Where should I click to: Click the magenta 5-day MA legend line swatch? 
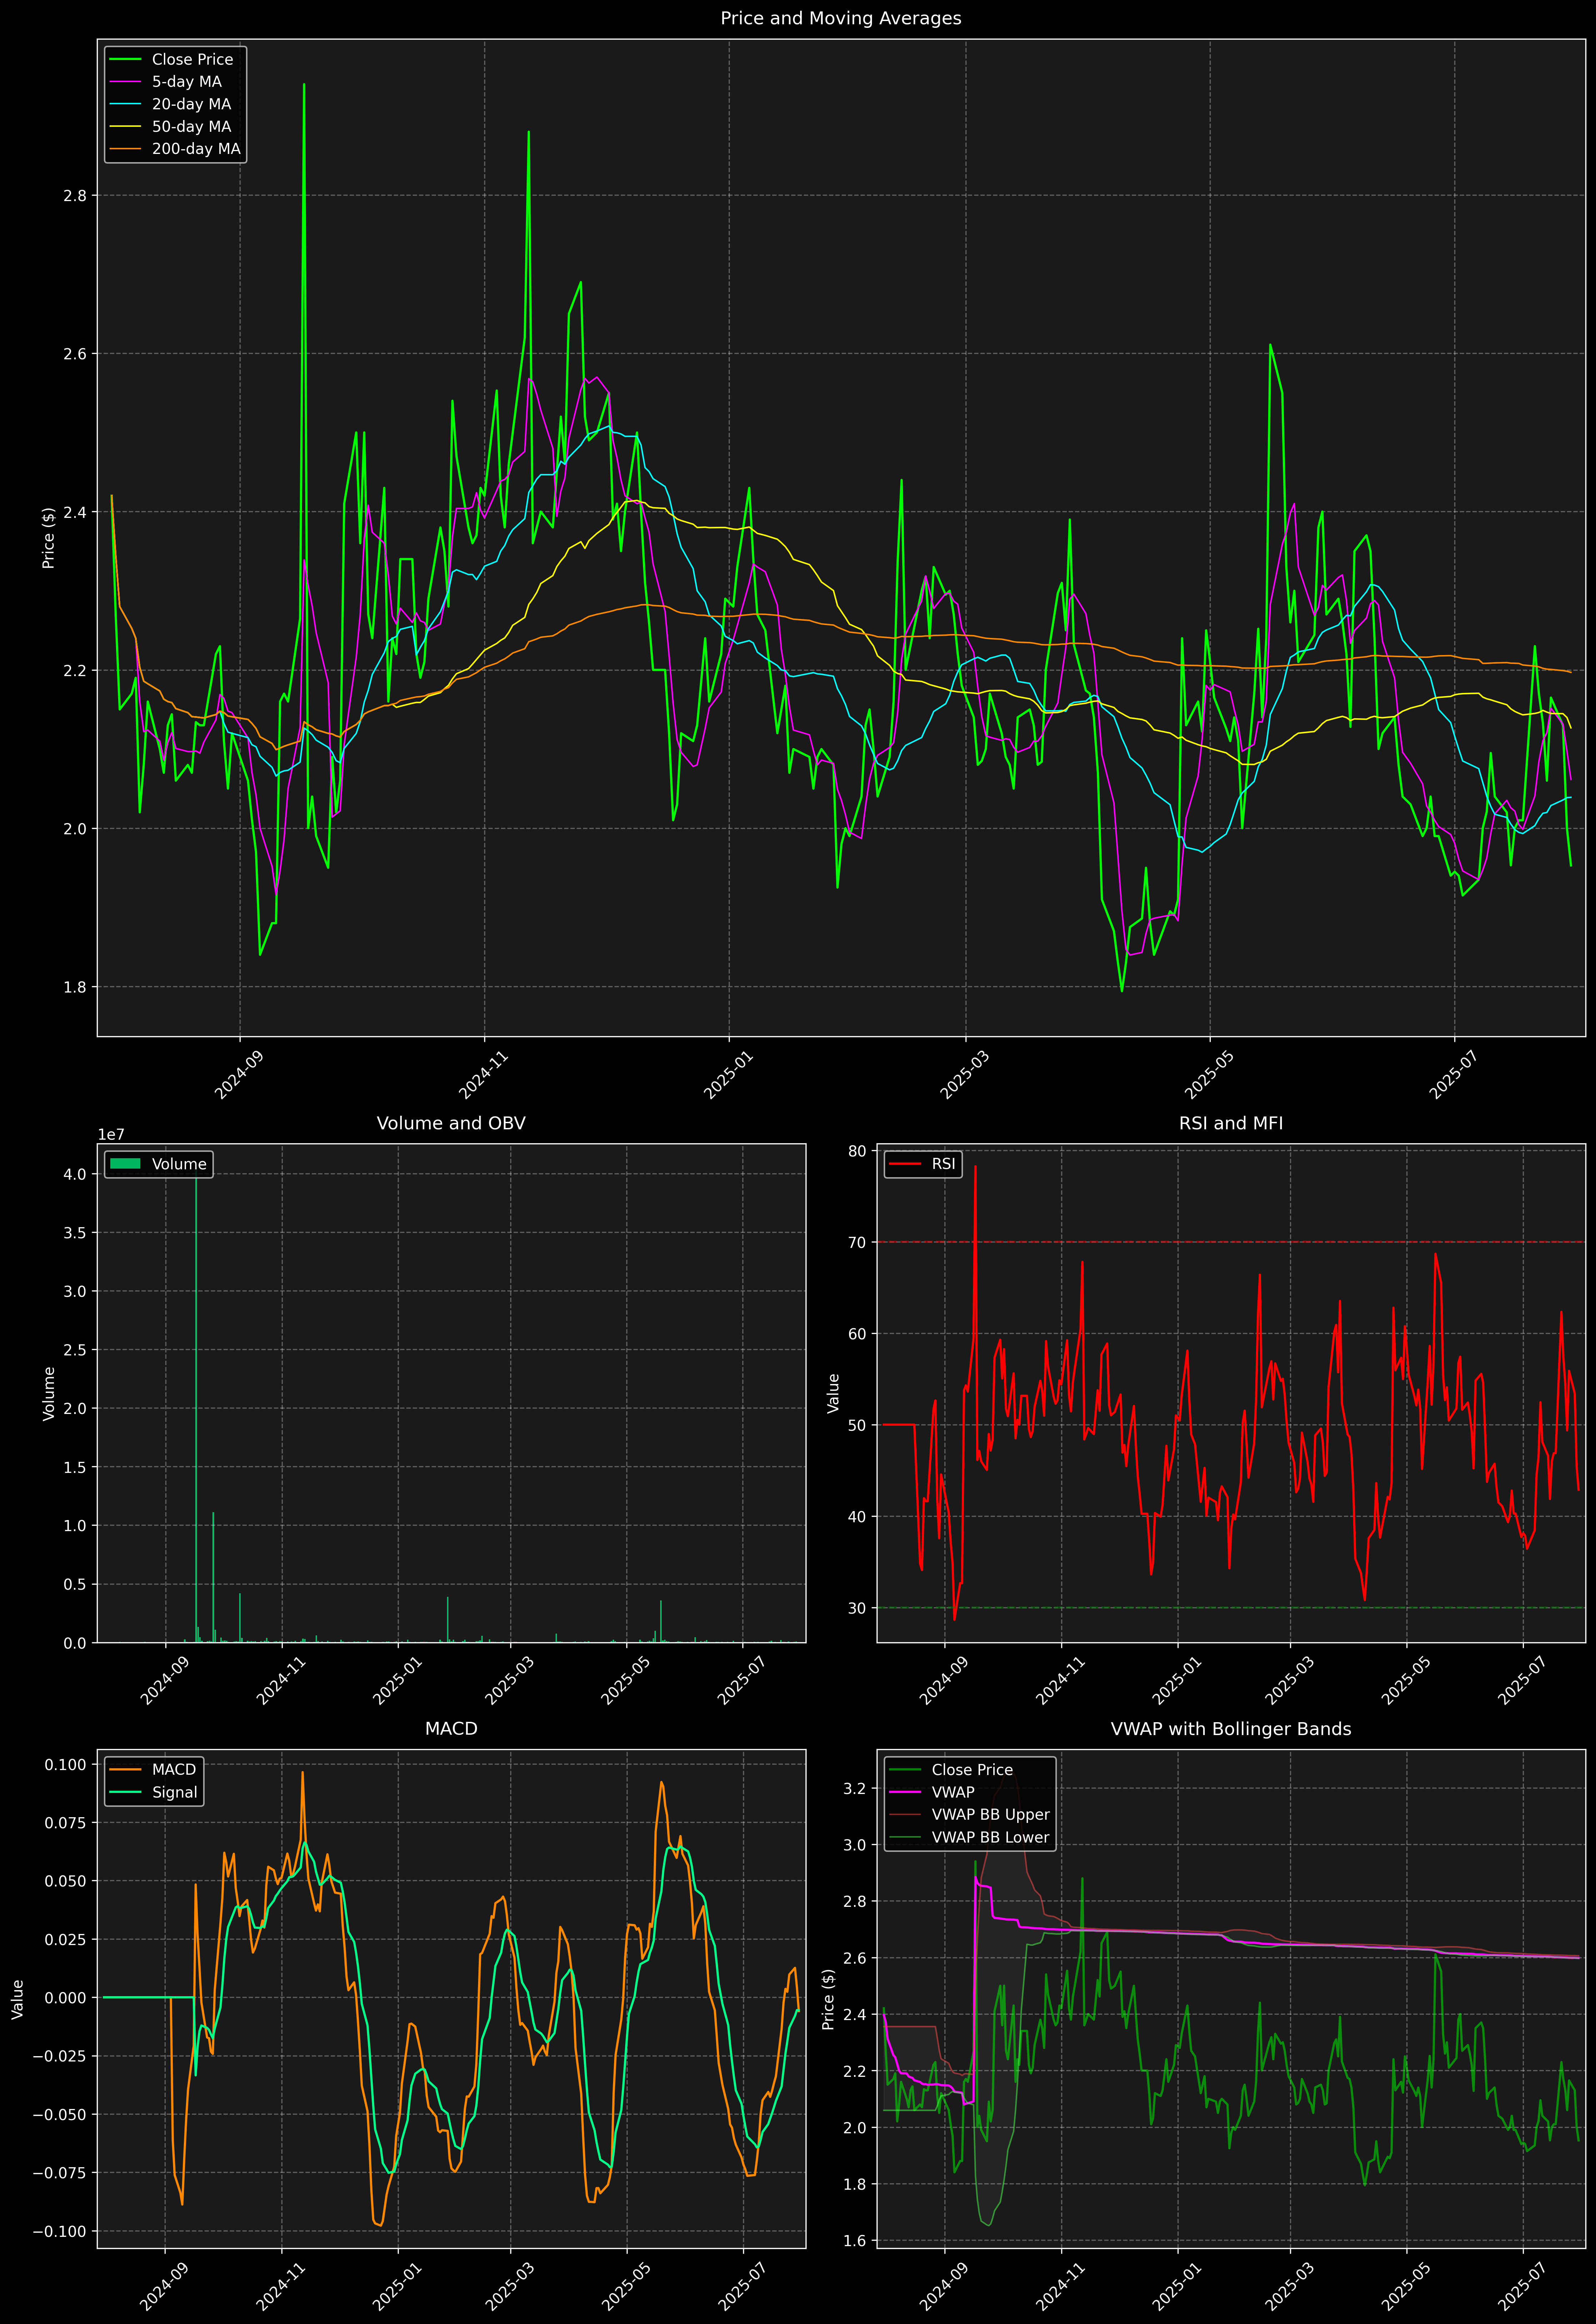pos(125,82)
